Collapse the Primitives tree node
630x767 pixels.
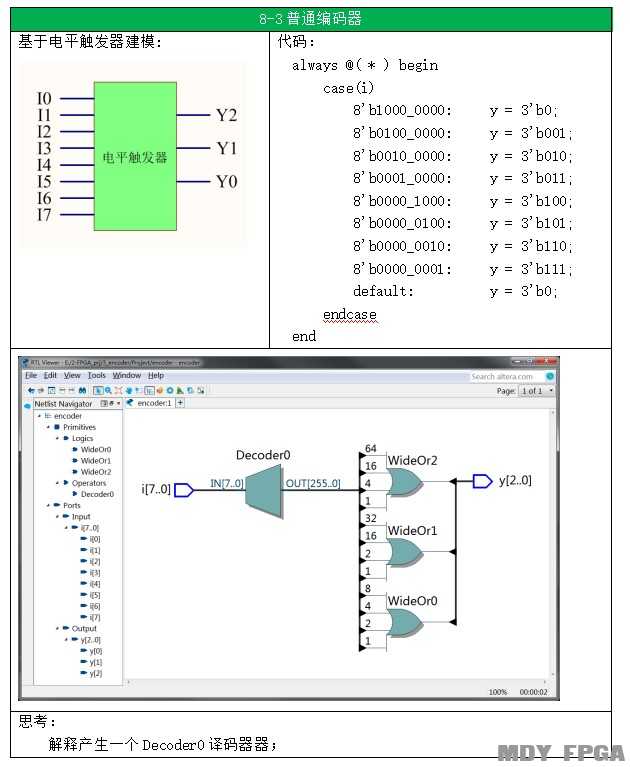pyautogui.click(x=48, y=427)
